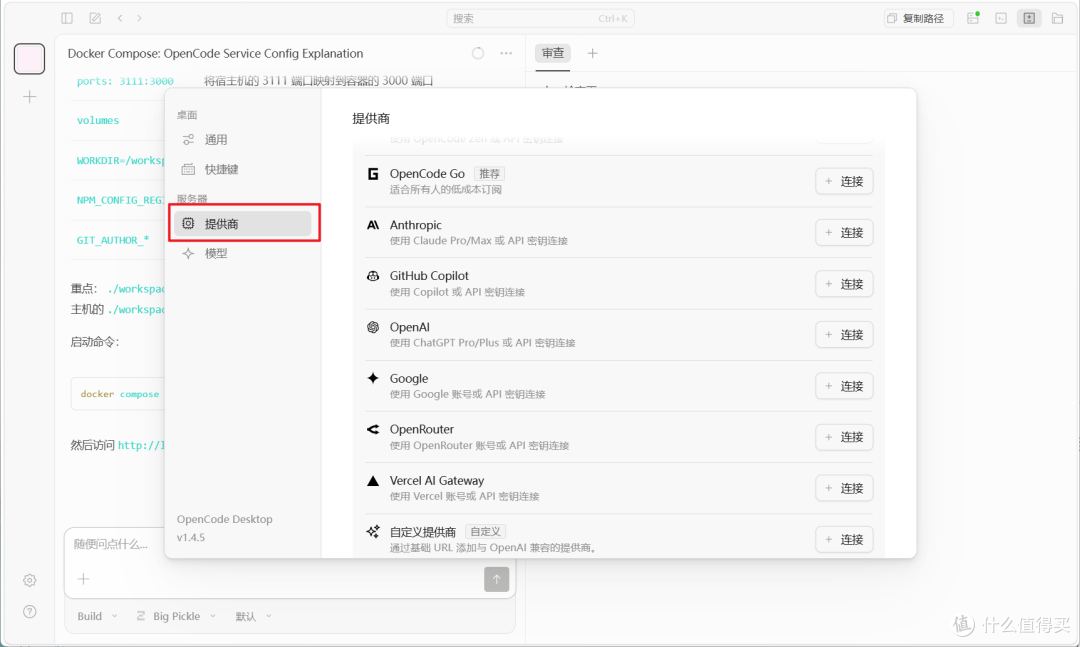This screenshot has width=1080, height=647.
Task: Connect the OpenCode Go provider
Action: (844, 181)
